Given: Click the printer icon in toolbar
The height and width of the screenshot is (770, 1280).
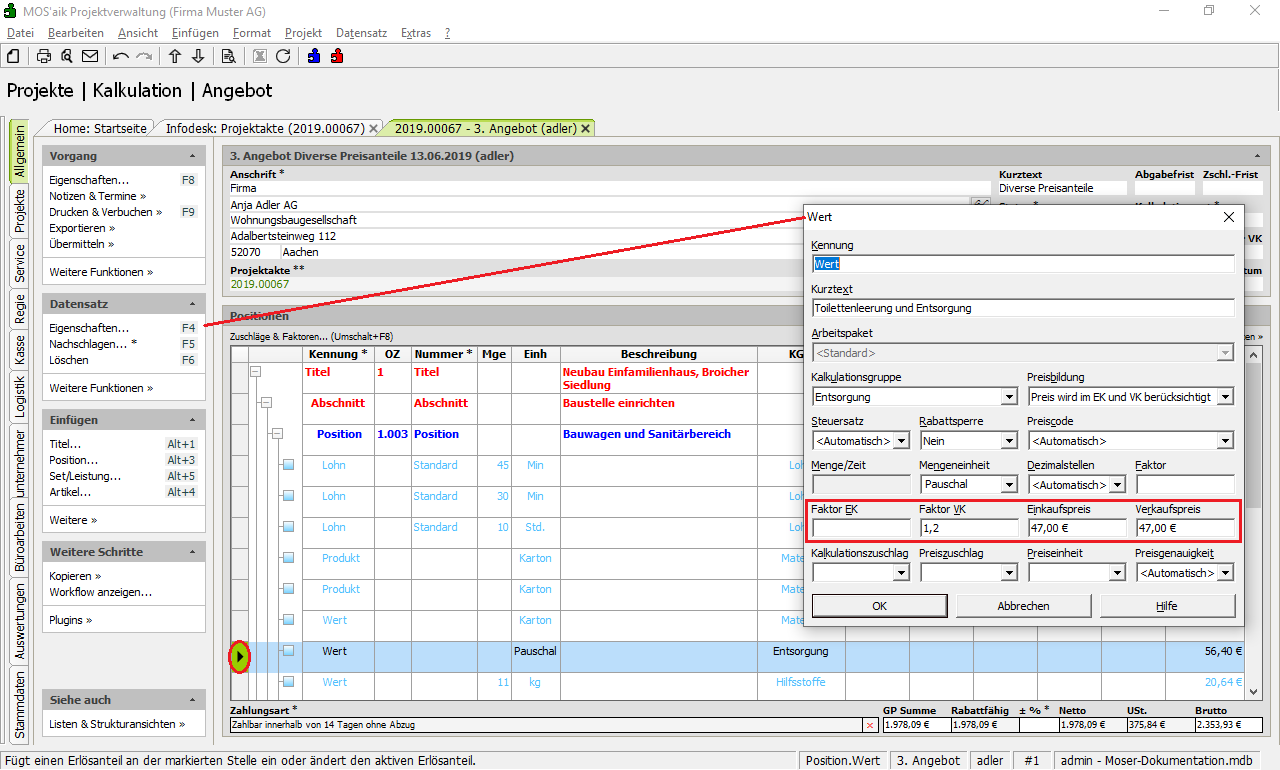Looking at the screenshot, I should point(44,56).
